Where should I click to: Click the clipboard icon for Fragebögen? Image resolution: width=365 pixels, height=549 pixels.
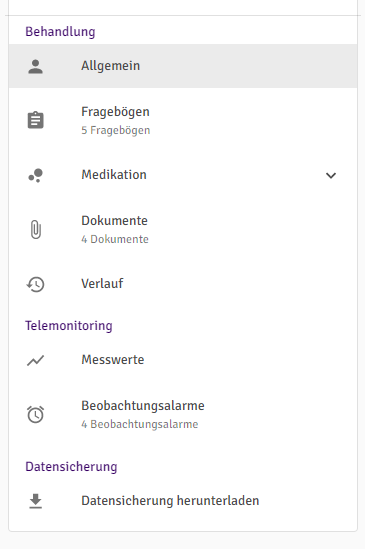coord(35,120)
